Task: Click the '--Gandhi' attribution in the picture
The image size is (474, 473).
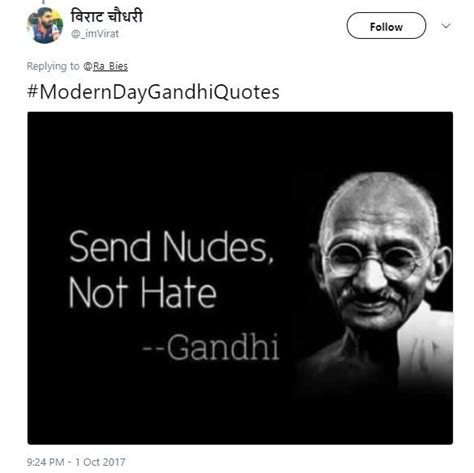Action: (211, 347)
